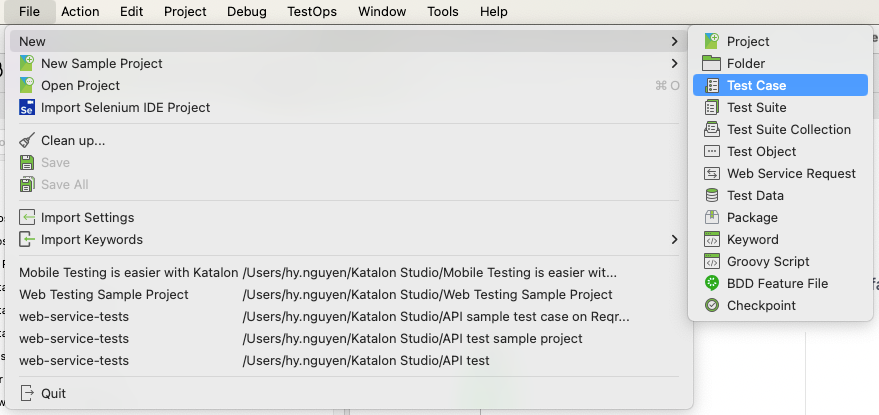The height and width of the screenshot is (415, 879).
Task: Choose Import Selenium IDE Project label
Action: pyautogui.click(x=126, y=107)
